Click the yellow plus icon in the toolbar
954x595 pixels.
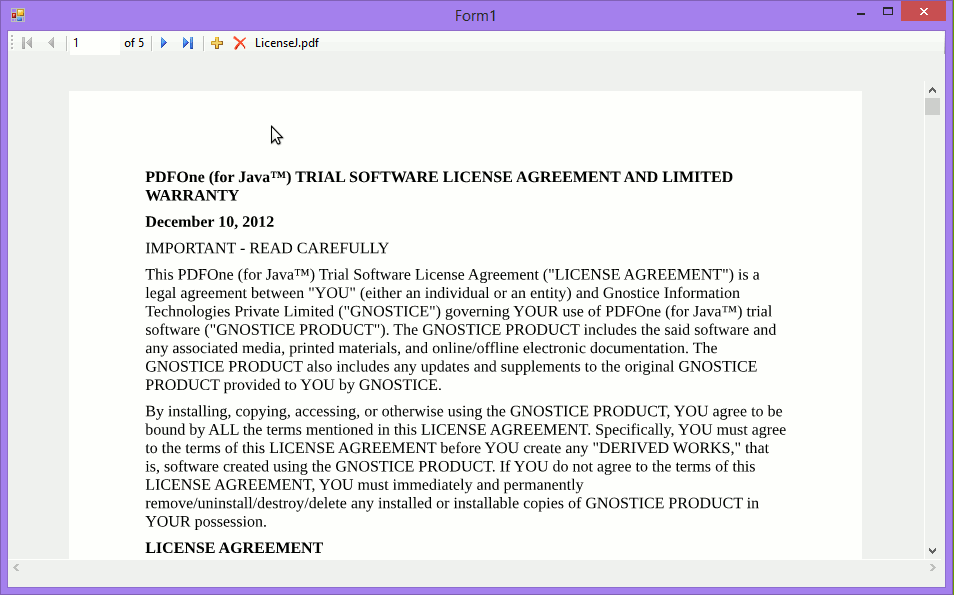[x=217, y=42]
